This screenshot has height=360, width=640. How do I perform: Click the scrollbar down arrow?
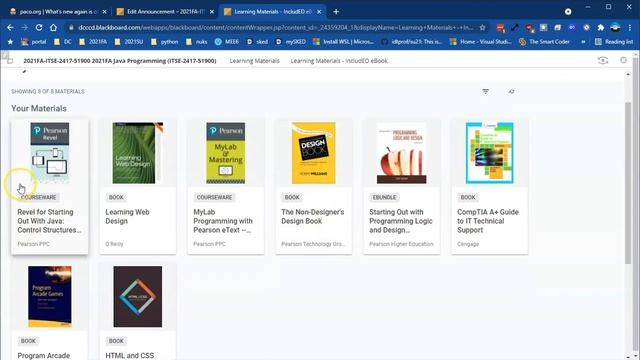click(x=628, y=357)
